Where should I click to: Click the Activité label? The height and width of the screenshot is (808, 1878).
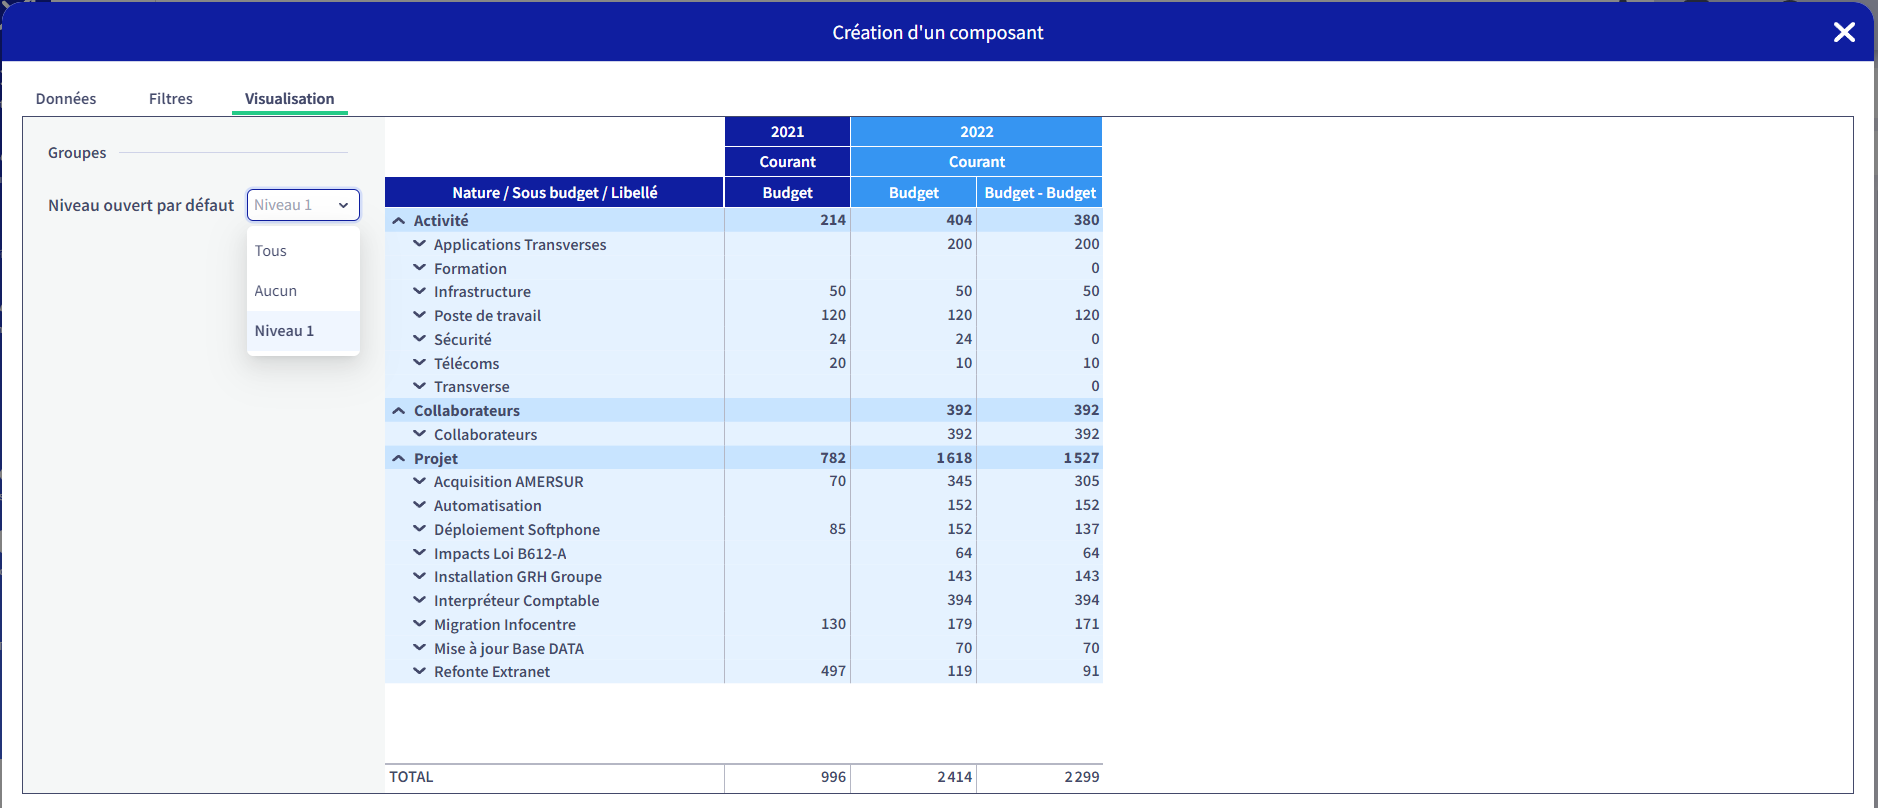pos(441,220)
